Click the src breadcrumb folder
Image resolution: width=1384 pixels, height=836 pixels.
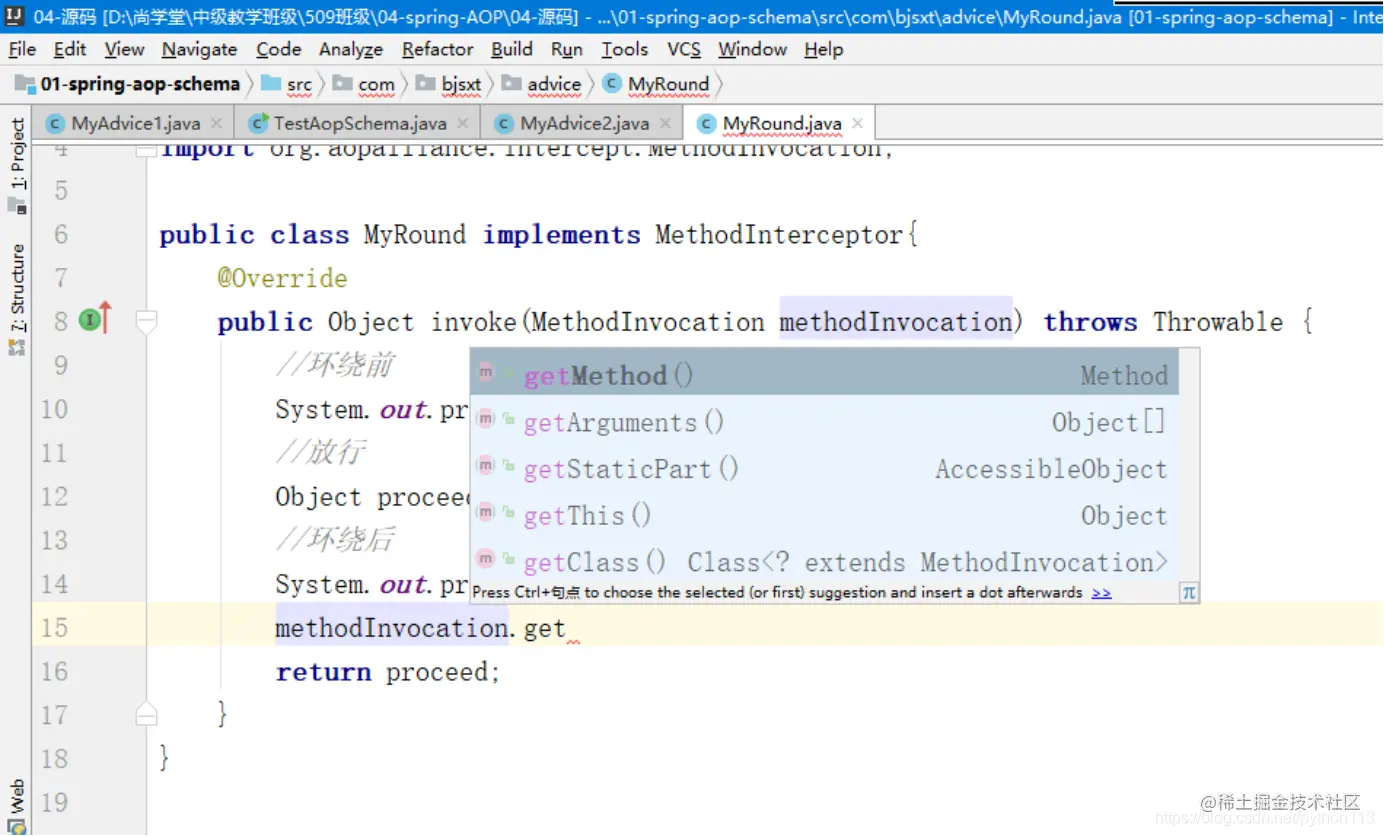pos(288,84)
